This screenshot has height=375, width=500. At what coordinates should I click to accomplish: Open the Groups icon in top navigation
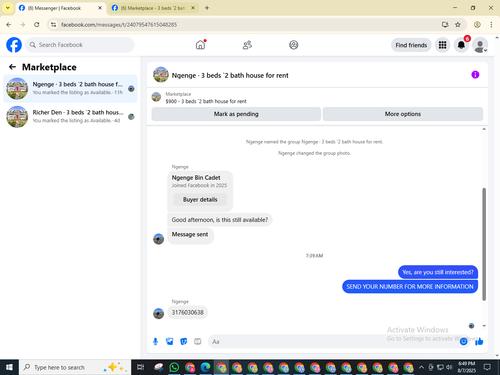click(293, 45)
